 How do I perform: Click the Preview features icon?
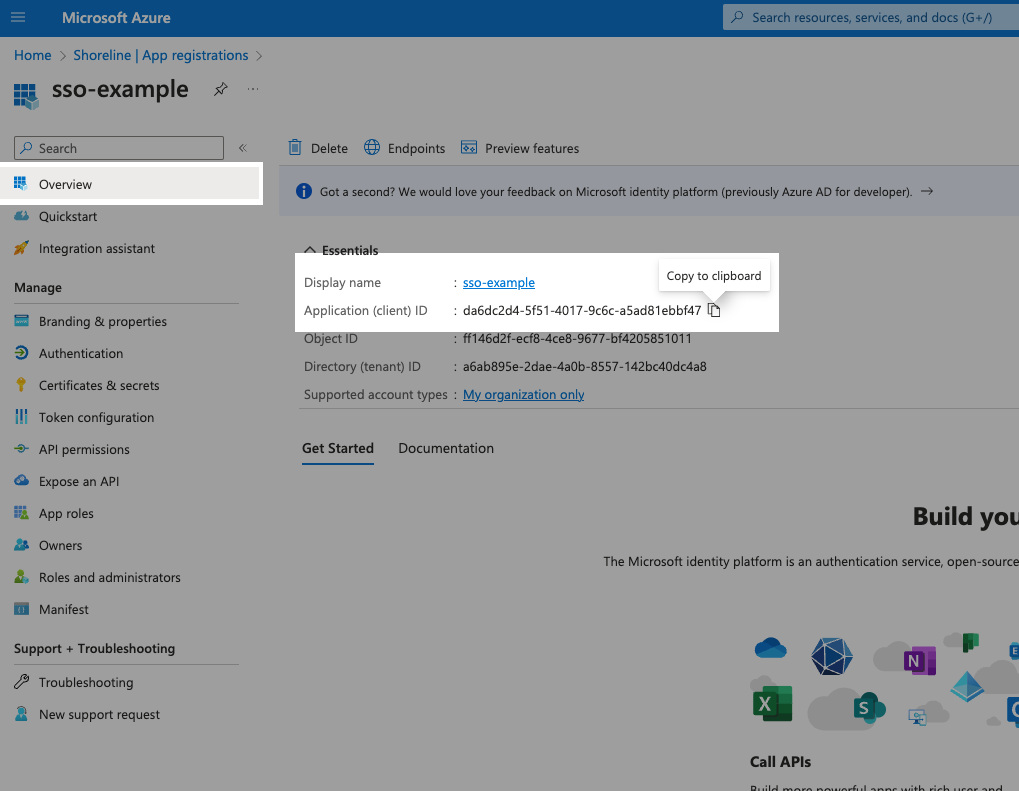point(469,148)
